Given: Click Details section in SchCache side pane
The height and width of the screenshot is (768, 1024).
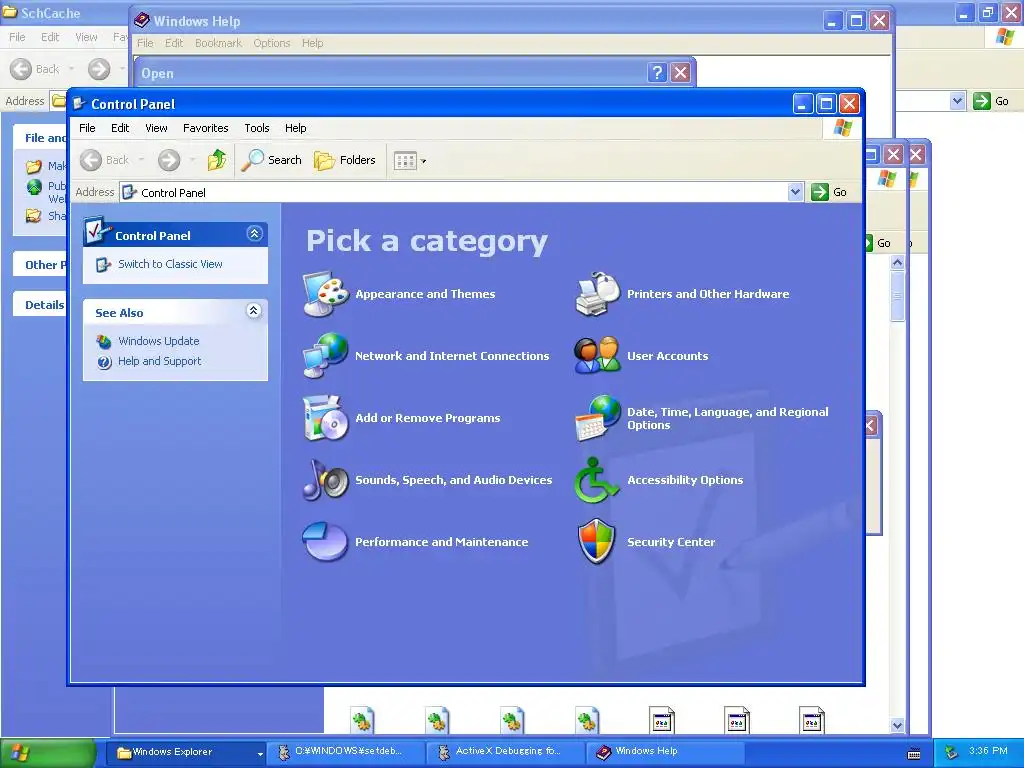Looking at the screenshot, I should pos(44,305).
